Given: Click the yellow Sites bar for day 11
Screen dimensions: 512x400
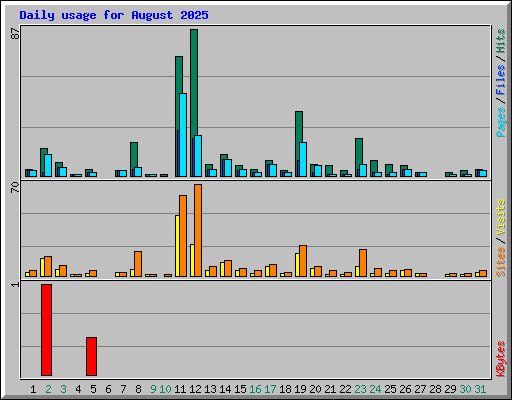Looking at the screenshot, I should pos(177,246).
